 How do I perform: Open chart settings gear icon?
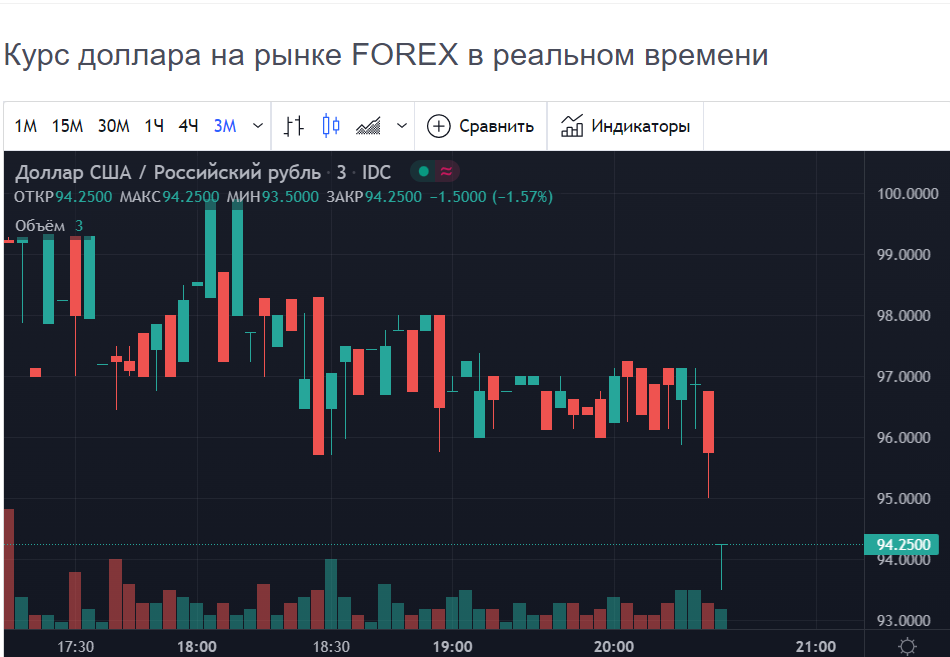[x=907, y=646]
